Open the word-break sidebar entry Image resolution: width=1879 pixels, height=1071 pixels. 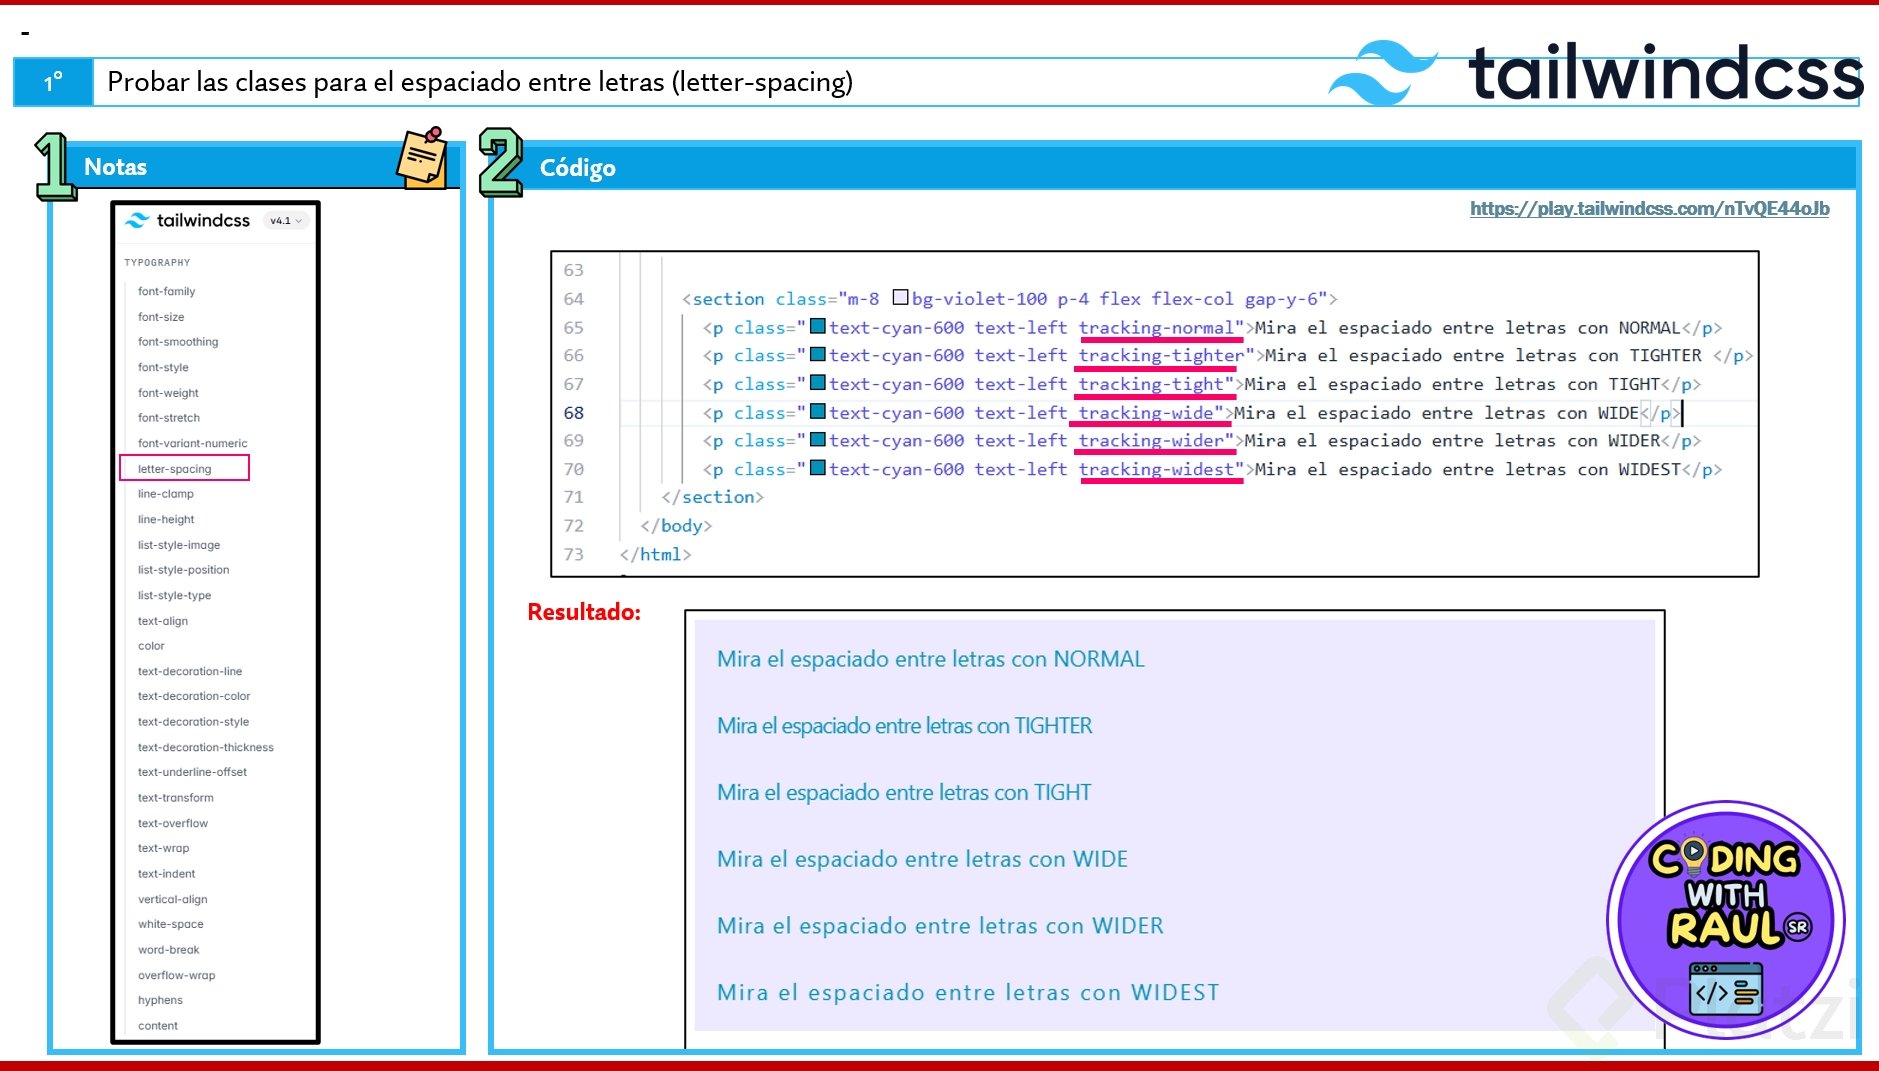(x=168, y=950)
